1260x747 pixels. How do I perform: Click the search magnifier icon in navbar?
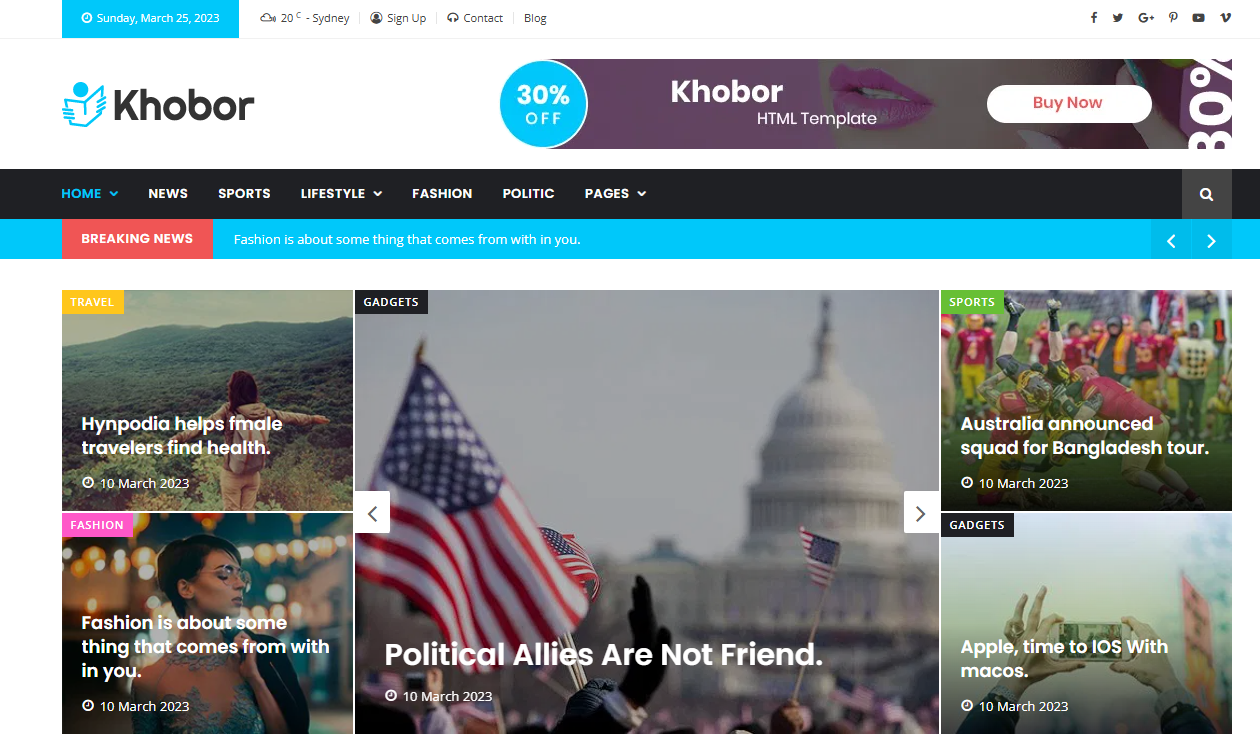pyautogui.click(x=1207, y=194)
